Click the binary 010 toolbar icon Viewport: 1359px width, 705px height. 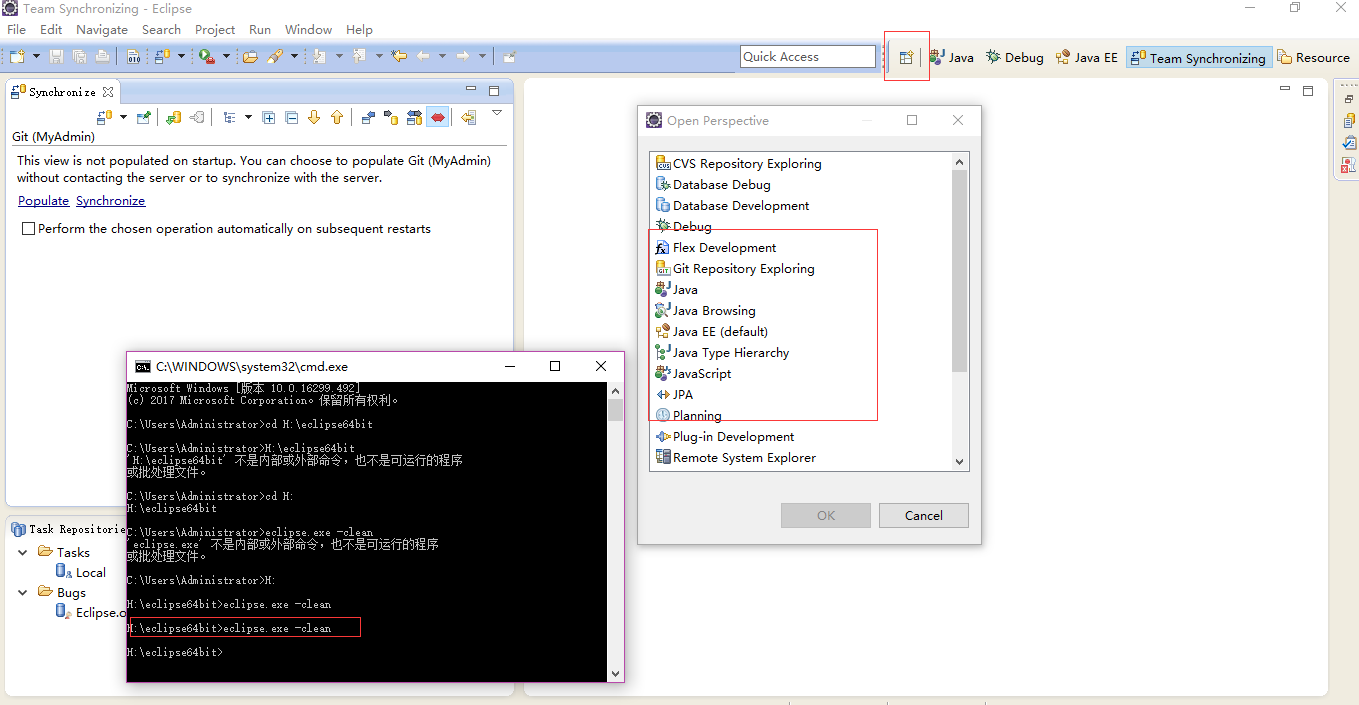134,57
